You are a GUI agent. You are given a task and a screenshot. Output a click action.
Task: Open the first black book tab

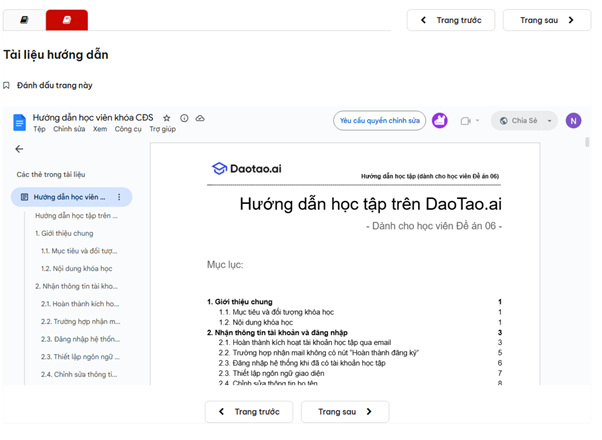coord(24,20)
